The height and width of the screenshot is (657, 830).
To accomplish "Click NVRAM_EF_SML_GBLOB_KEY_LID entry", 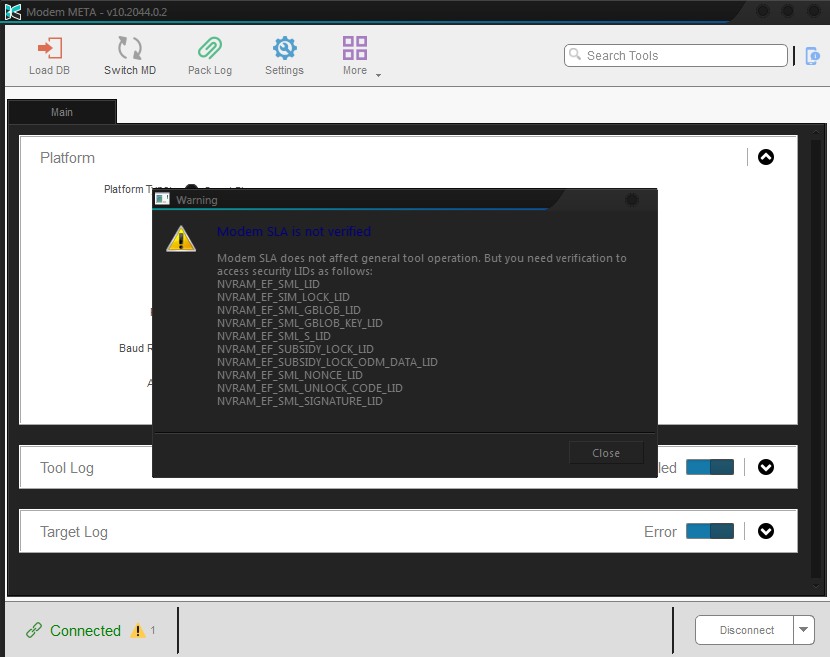I will tap(300, 323).
